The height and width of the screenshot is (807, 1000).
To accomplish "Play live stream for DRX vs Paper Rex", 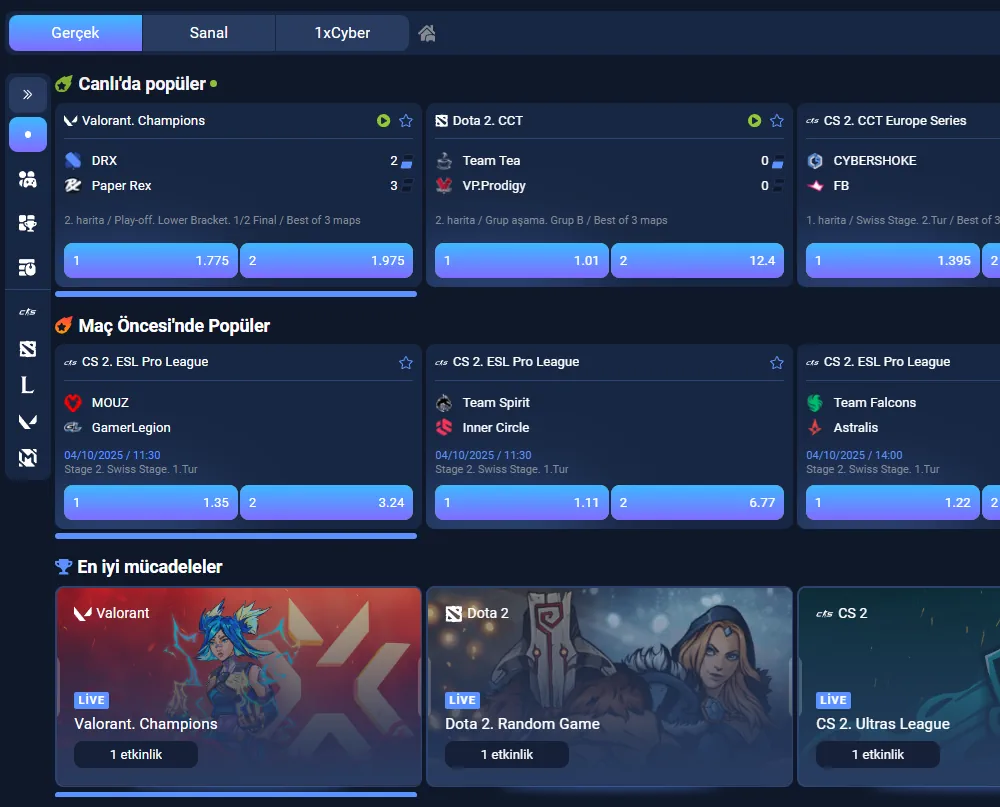I will tap(383, 121).
